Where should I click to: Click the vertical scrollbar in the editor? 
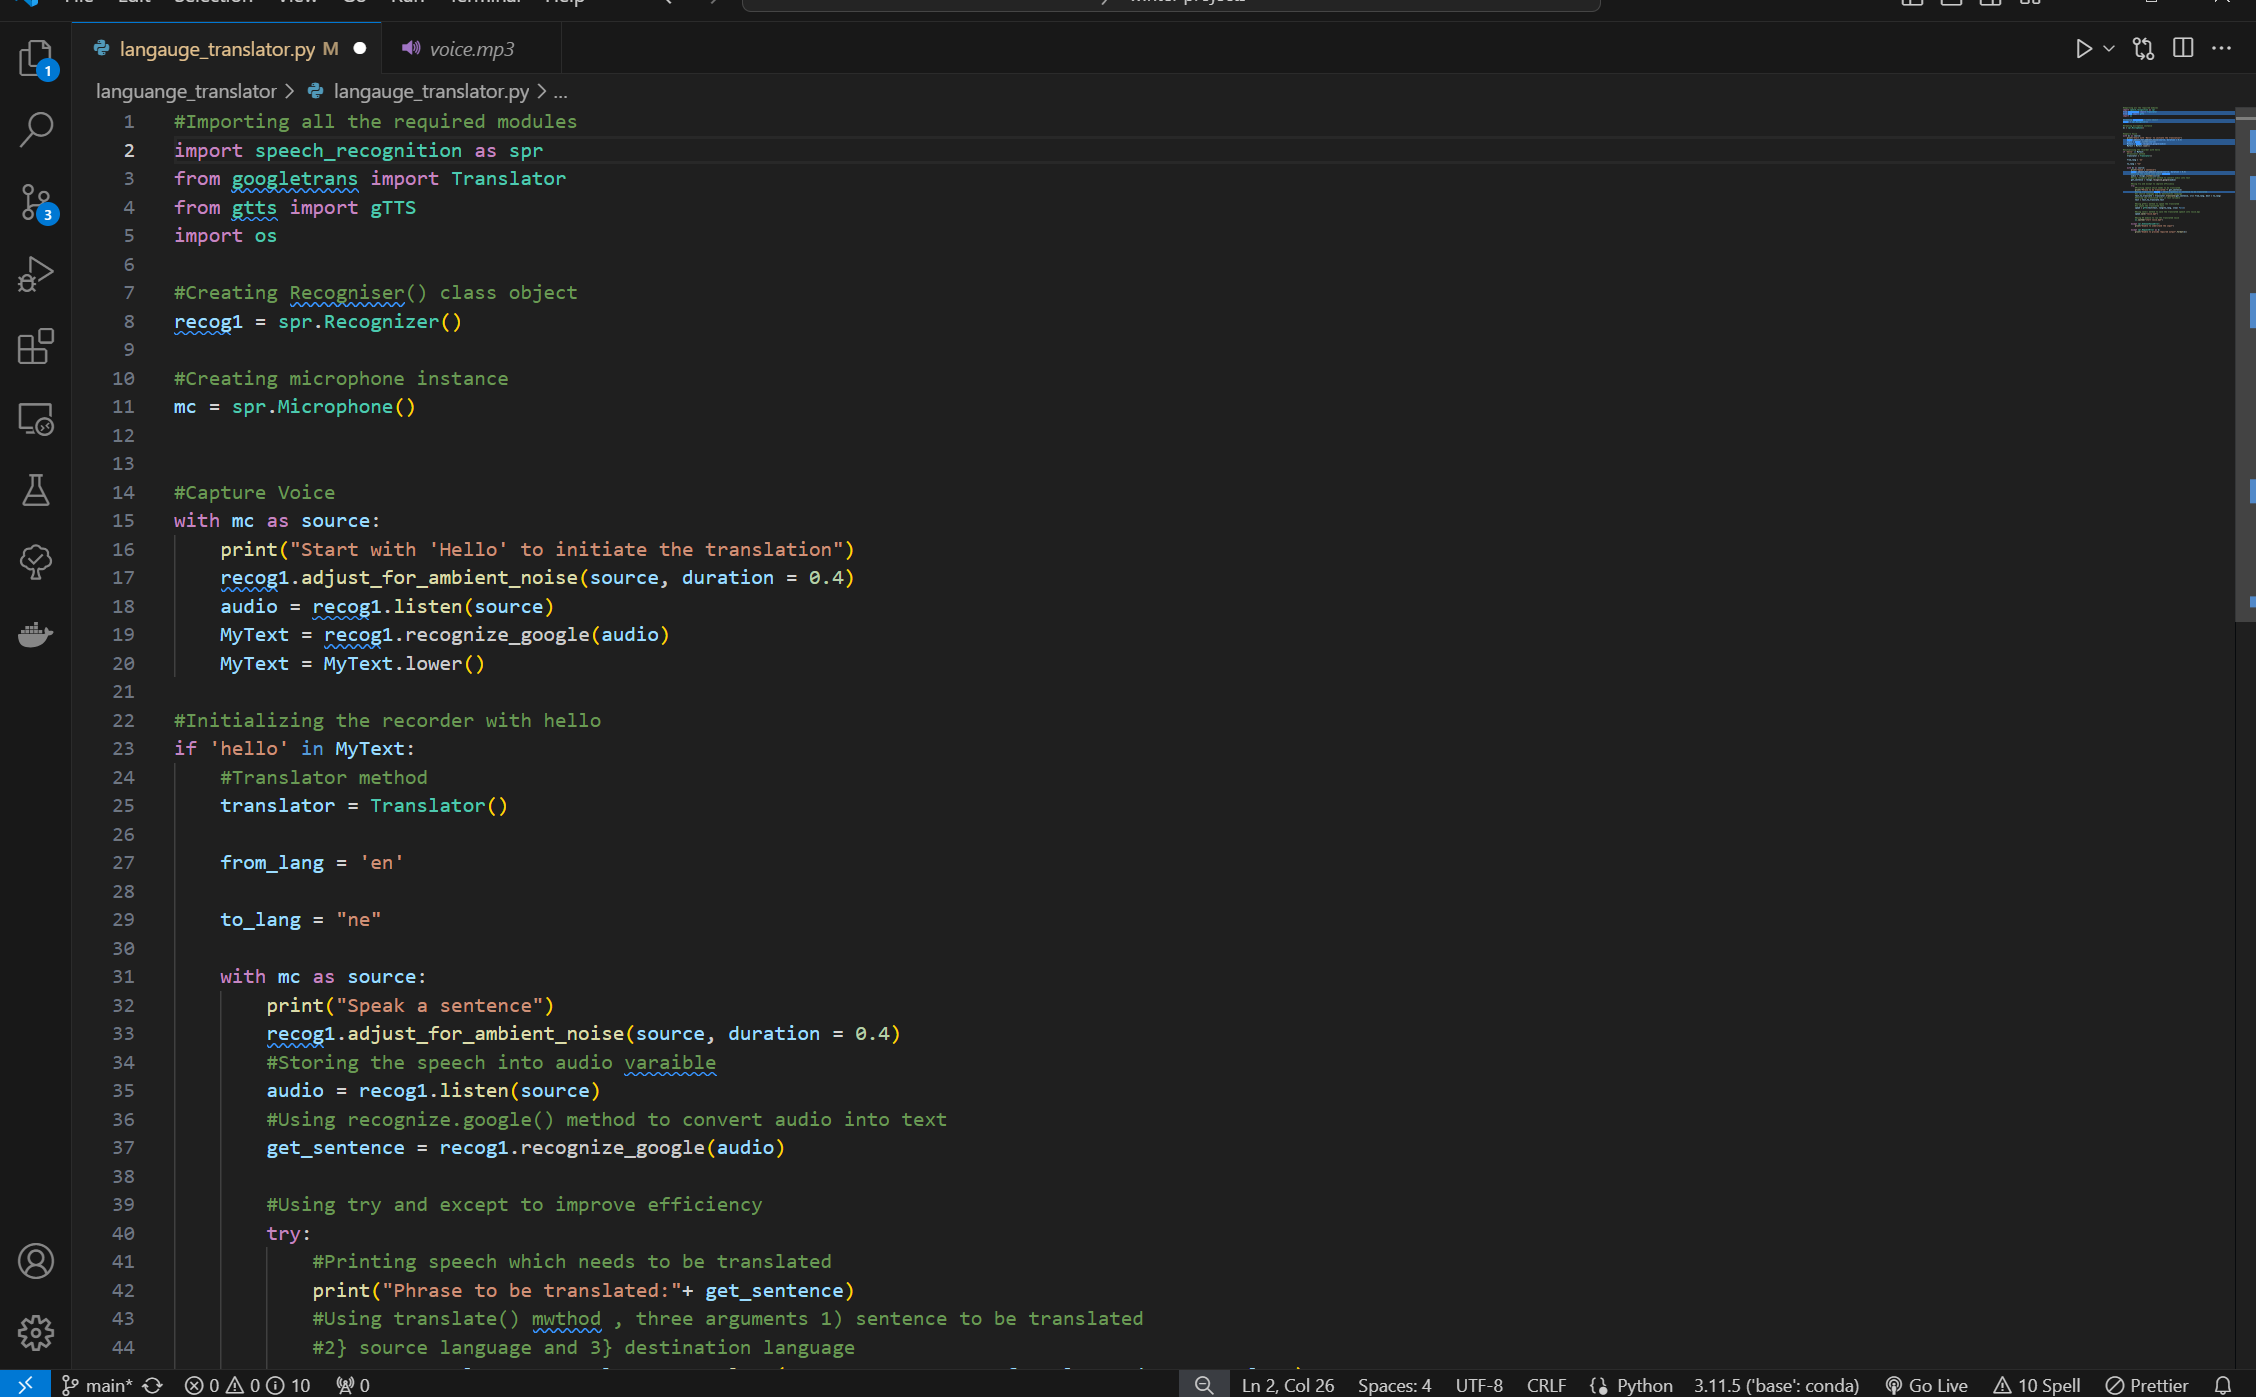[2245, 364]
